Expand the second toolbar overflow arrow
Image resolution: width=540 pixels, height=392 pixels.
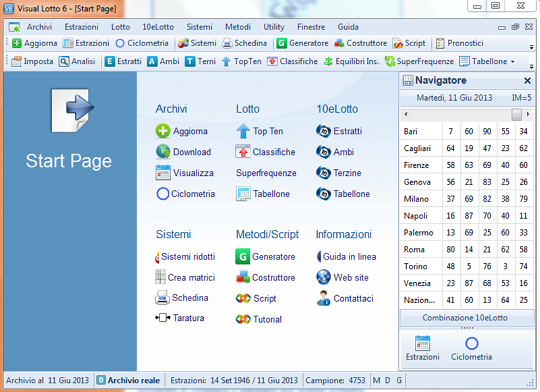[x=531, y=66]
